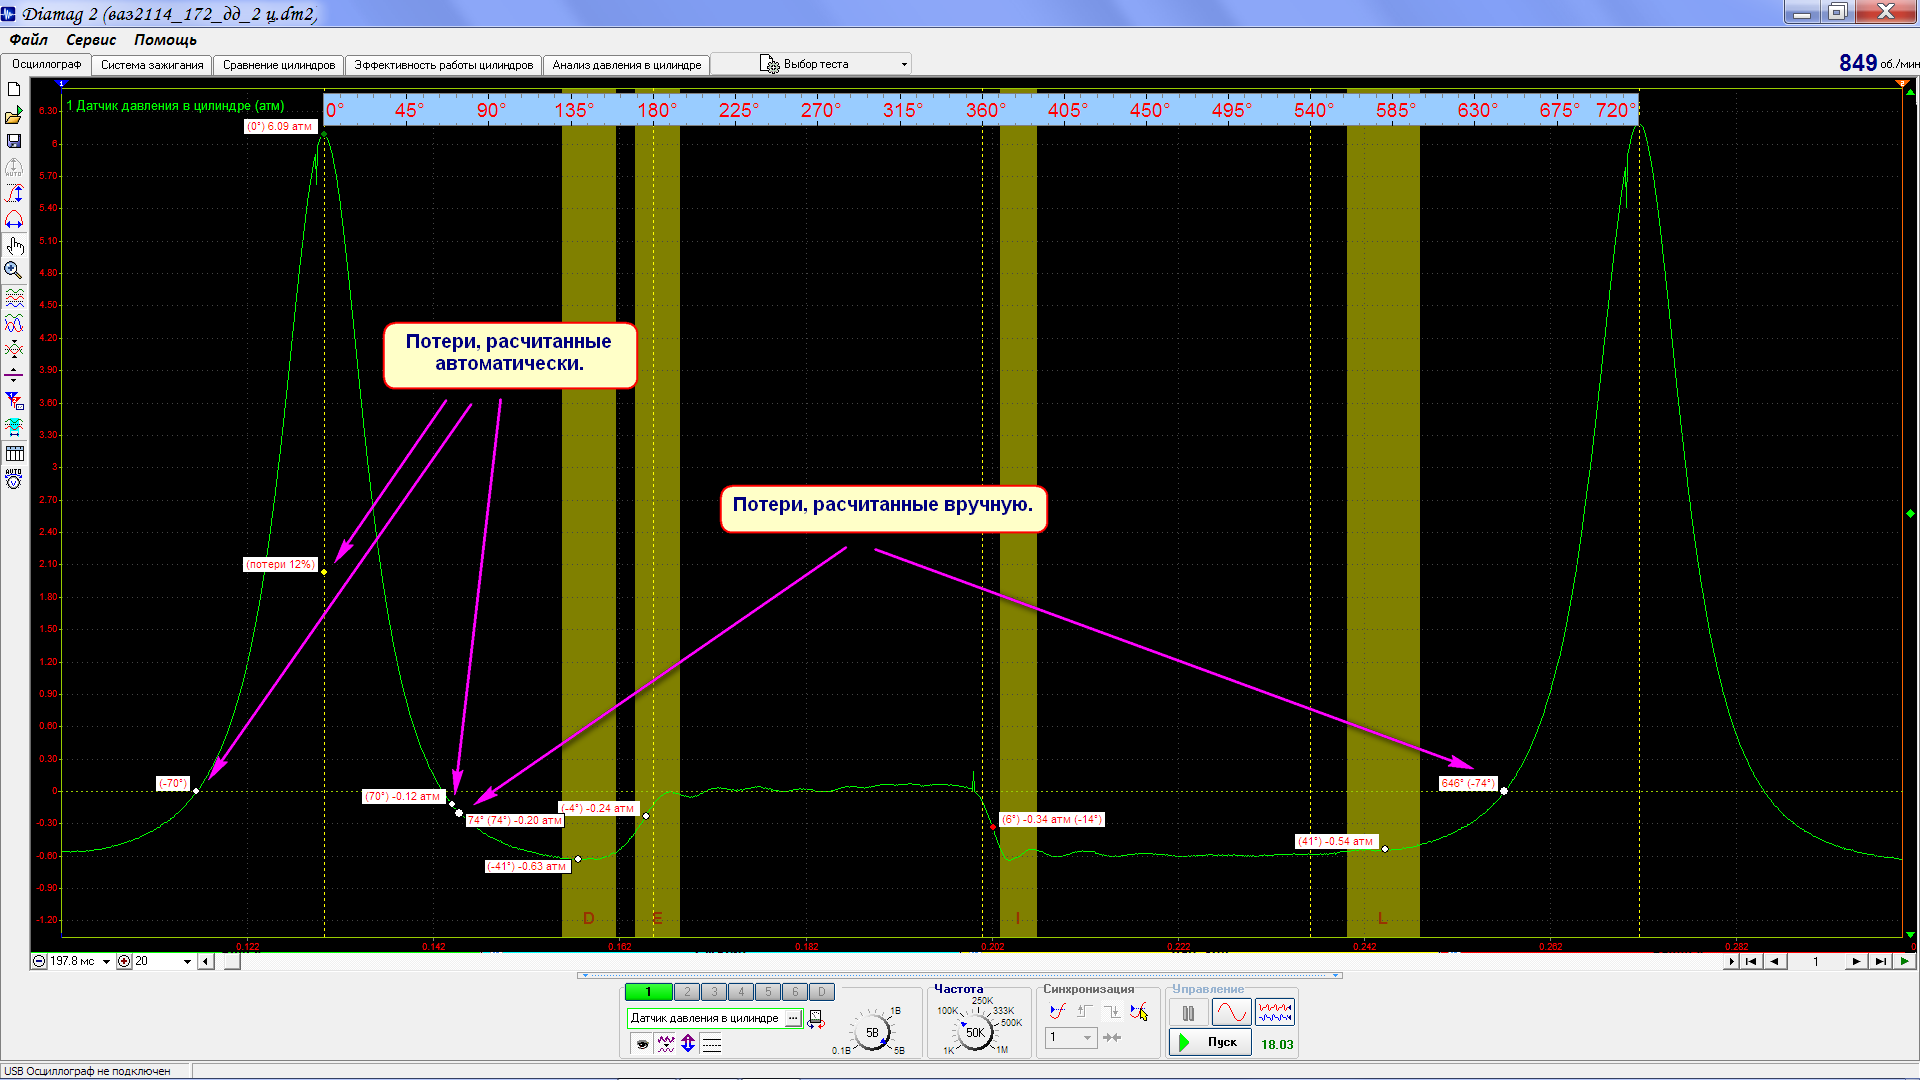This screenshot has height=1080, width=1920.
Task: Click the zero line position icon
Action: 14,376
